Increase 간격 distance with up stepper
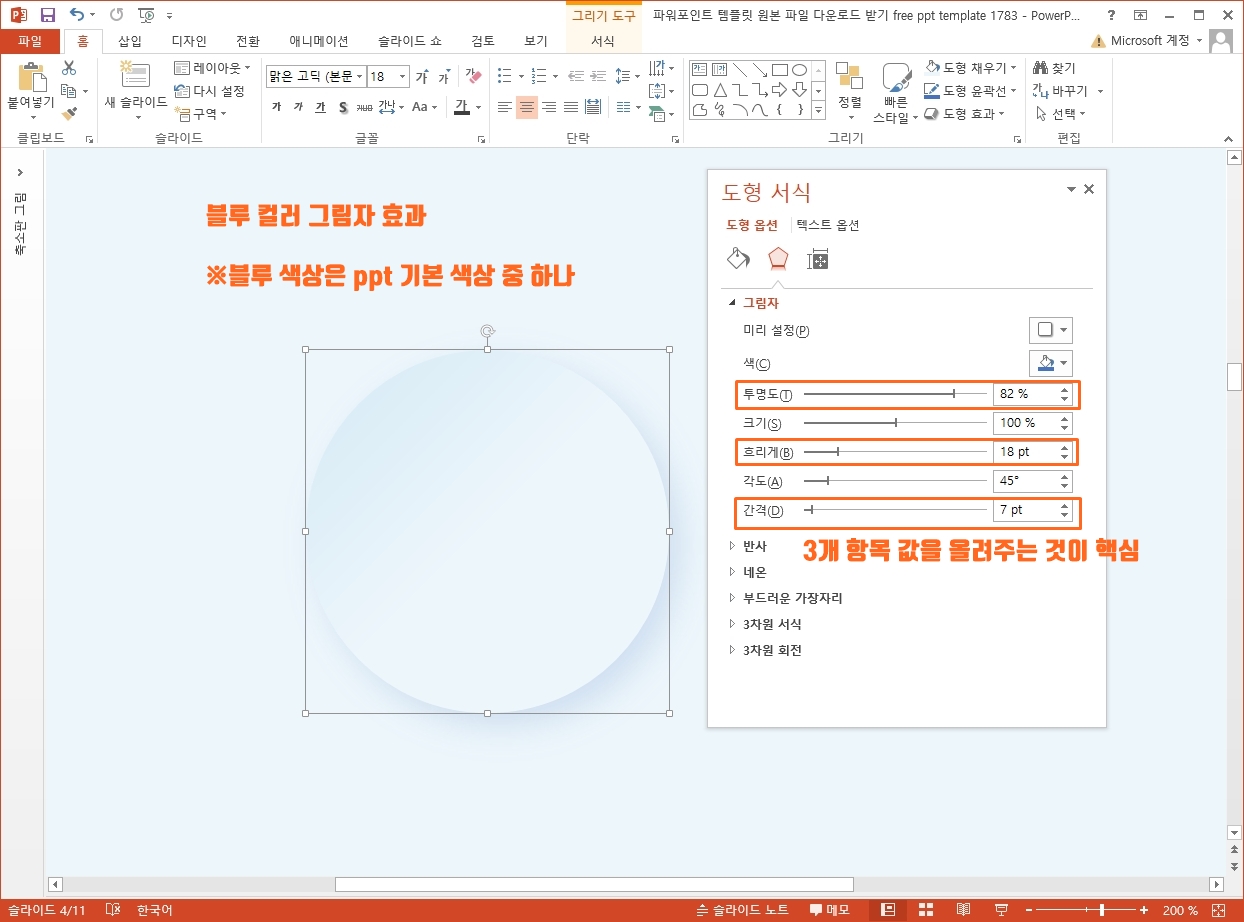The height and width of the screenshot is (922, 1244). pyautogui.click(x=1065, y=505)
